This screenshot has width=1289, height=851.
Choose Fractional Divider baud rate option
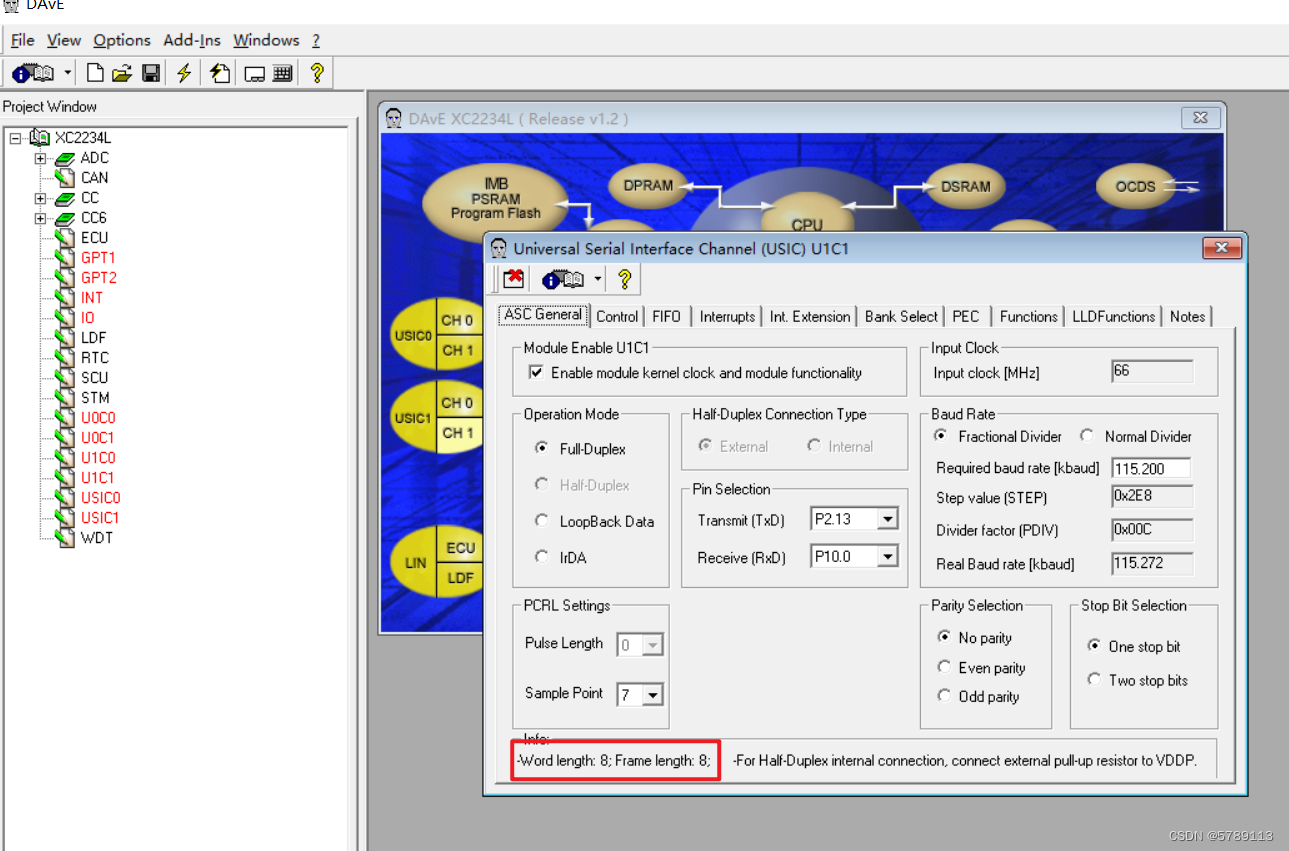941,436
